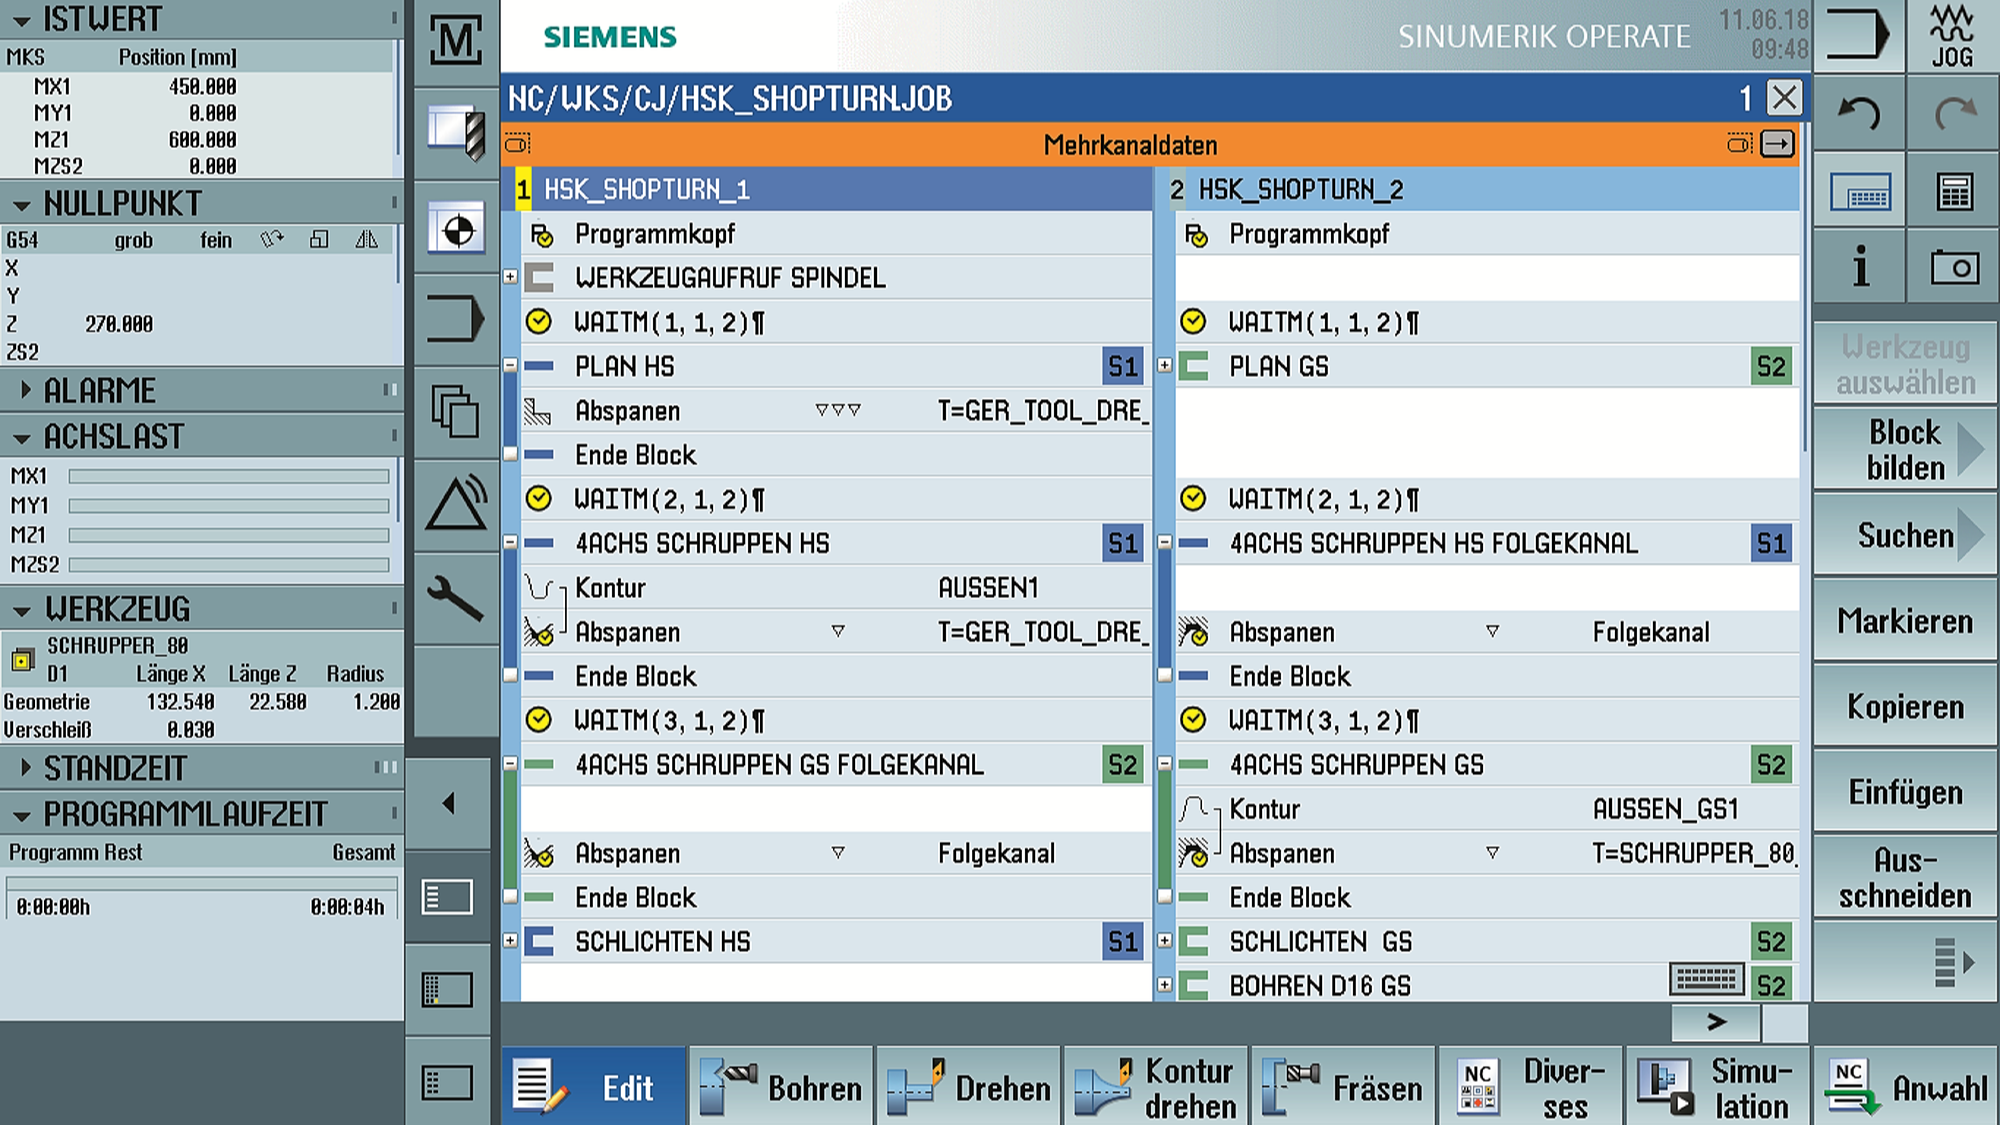The width and height of the screenshot is (2000, 1125).
Task: Open the tool list icon in sidebar
Action: (456, 132)
